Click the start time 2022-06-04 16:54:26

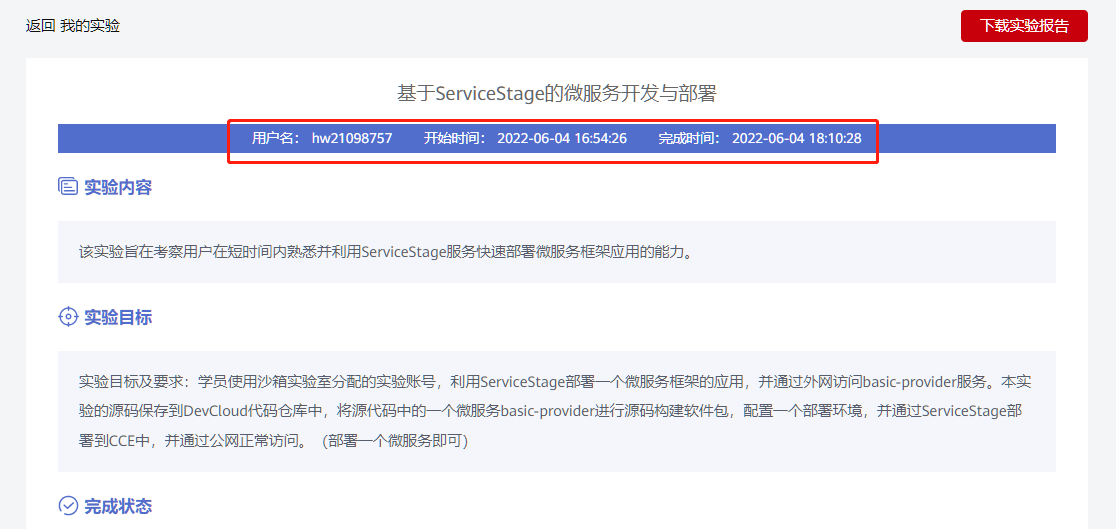pos(562,138)
